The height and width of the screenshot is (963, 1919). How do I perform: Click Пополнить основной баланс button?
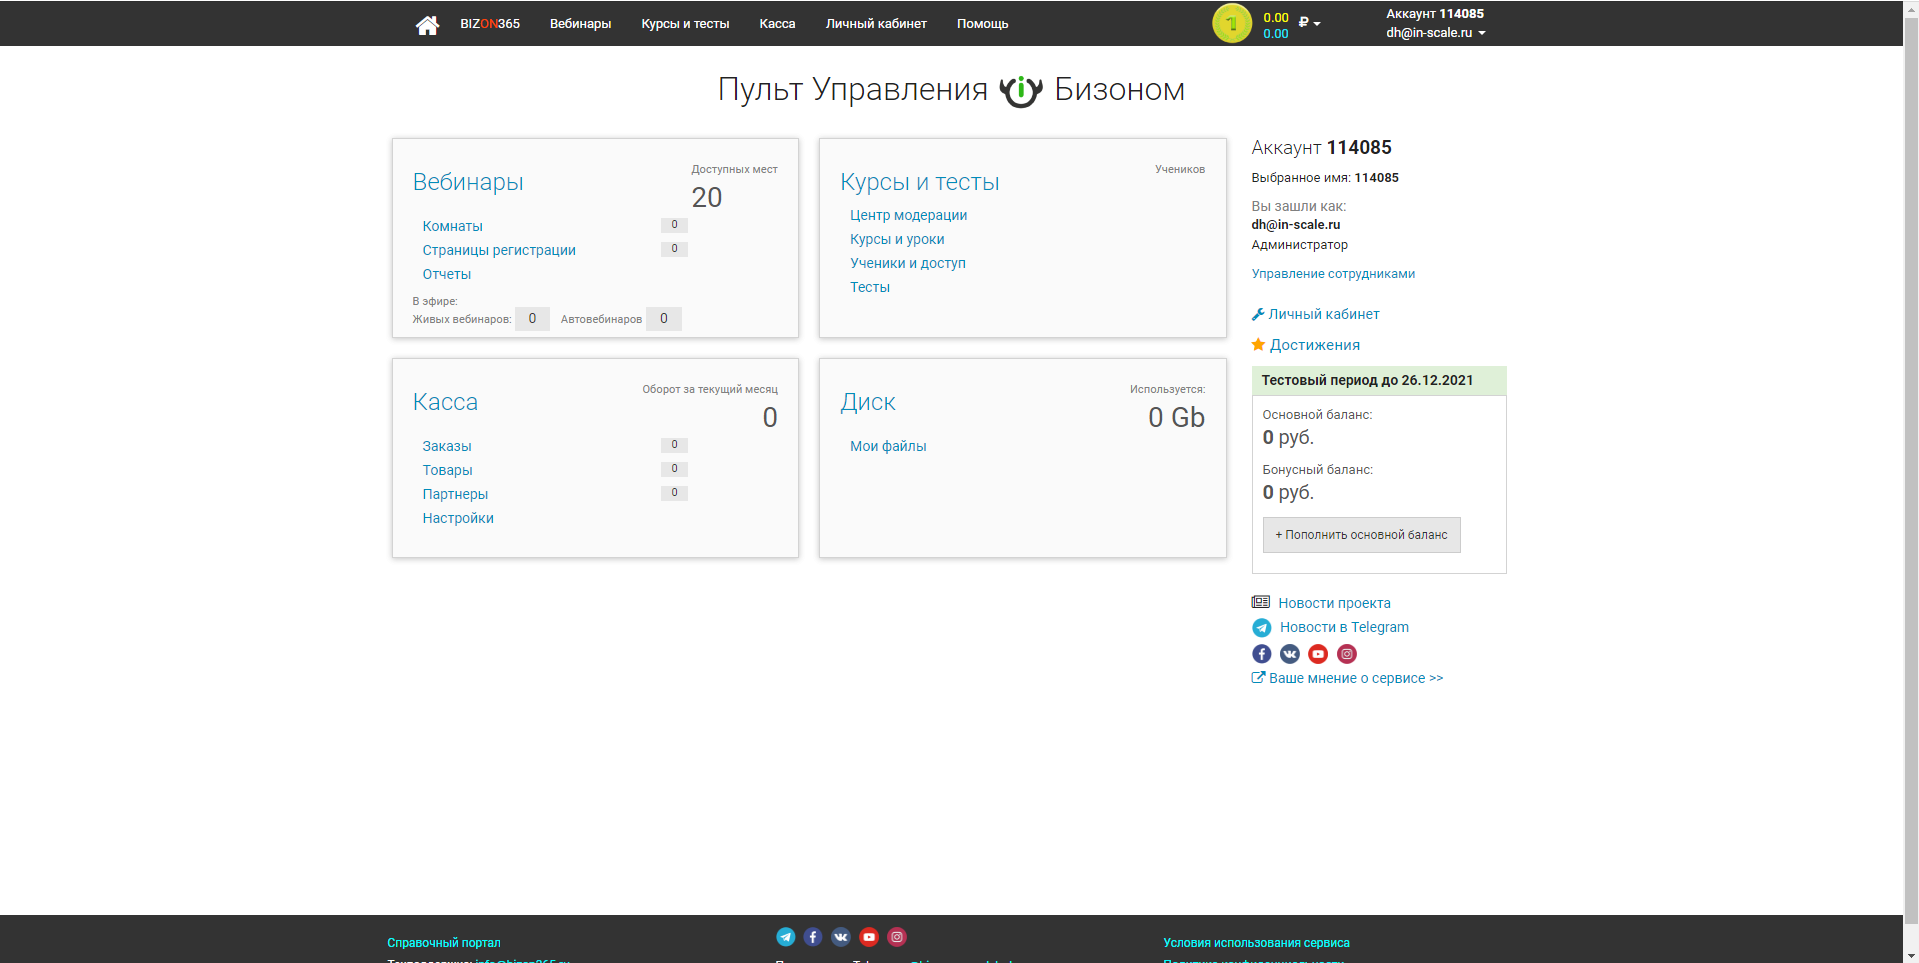click(1361, 535)
